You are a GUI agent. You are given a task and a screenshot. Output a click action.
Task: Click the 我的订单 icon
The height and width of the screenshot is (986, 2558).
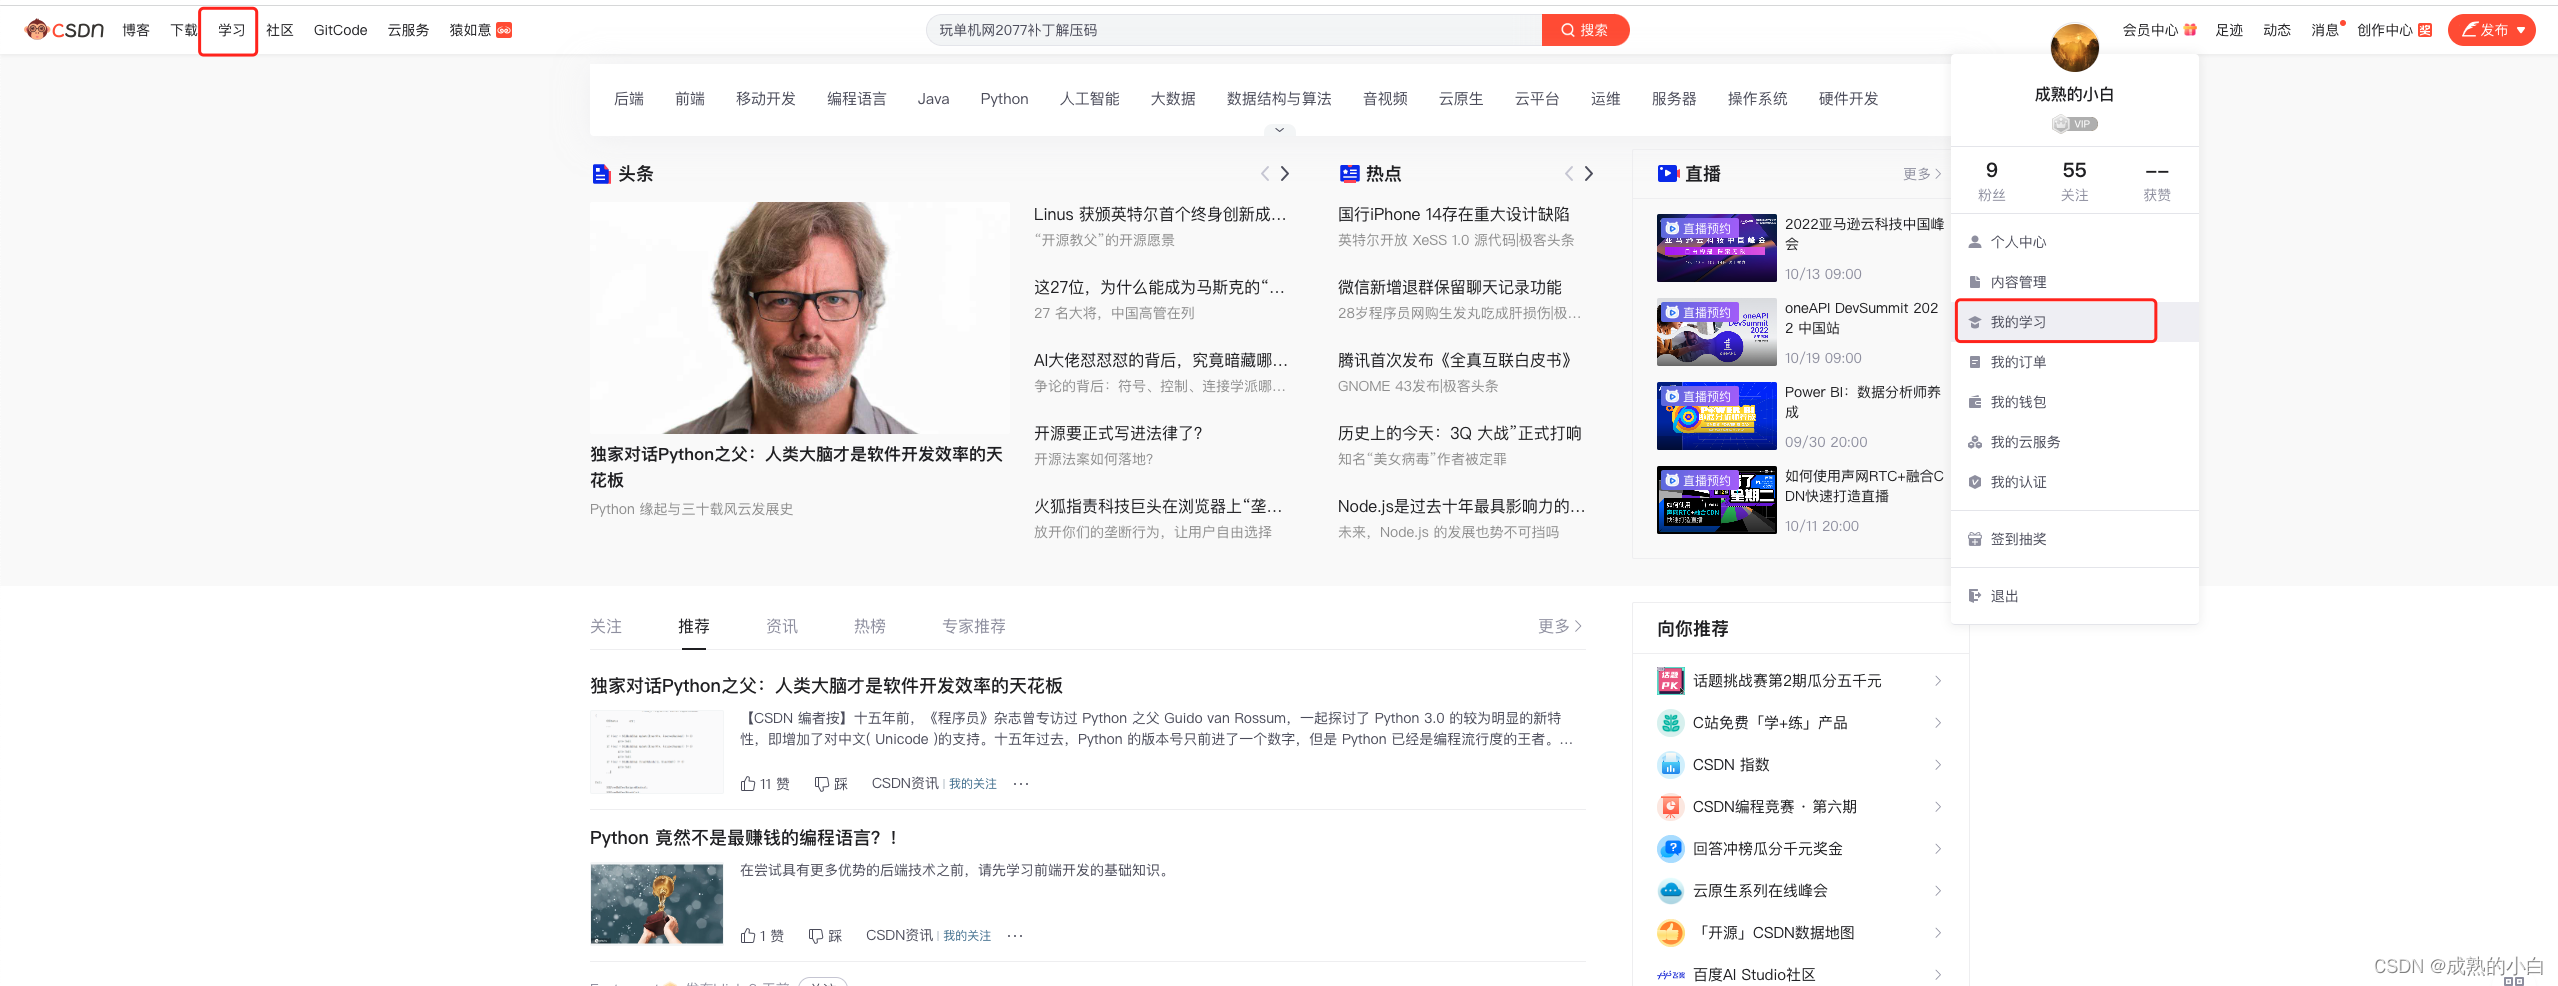(1974, 362)
